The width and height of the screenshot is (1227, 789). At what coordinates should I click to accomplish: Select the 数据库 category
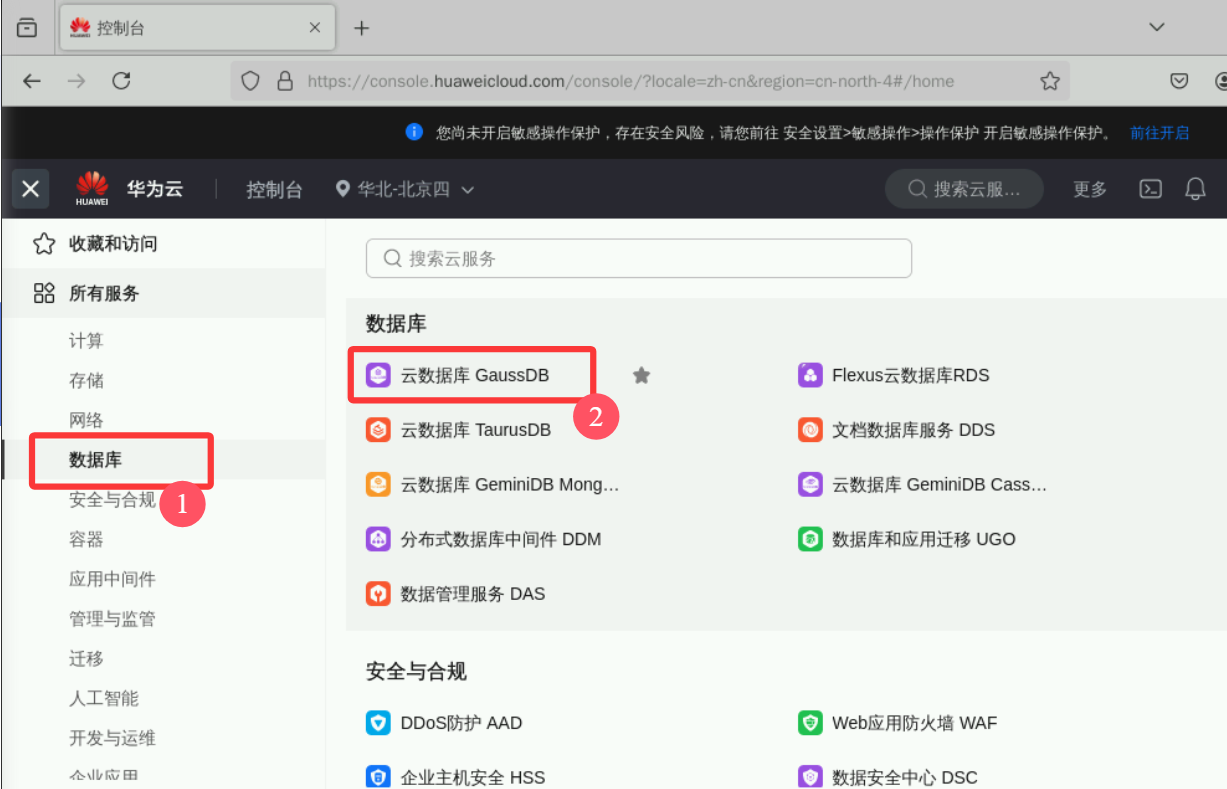coord(95,460)
